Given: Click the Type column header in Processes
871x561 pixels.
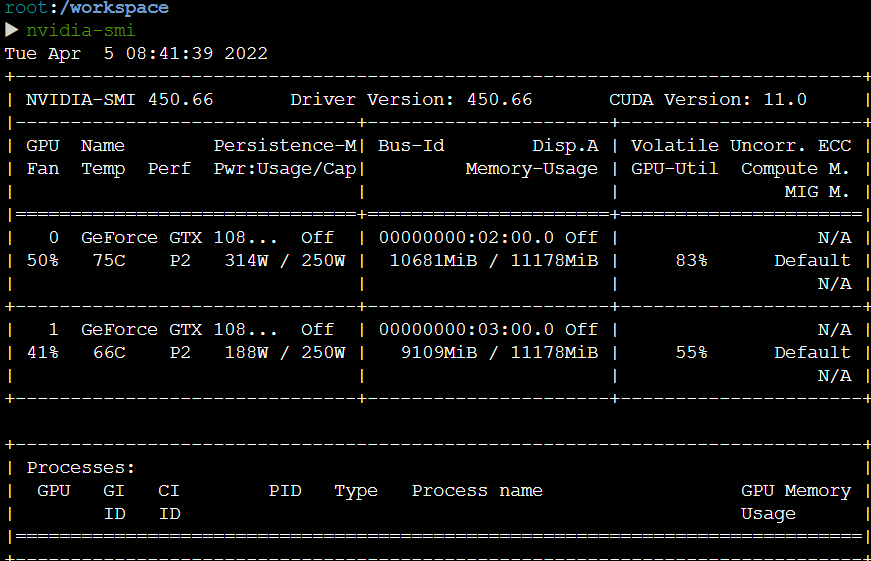Looking at the screenshot, I should 356,491.
